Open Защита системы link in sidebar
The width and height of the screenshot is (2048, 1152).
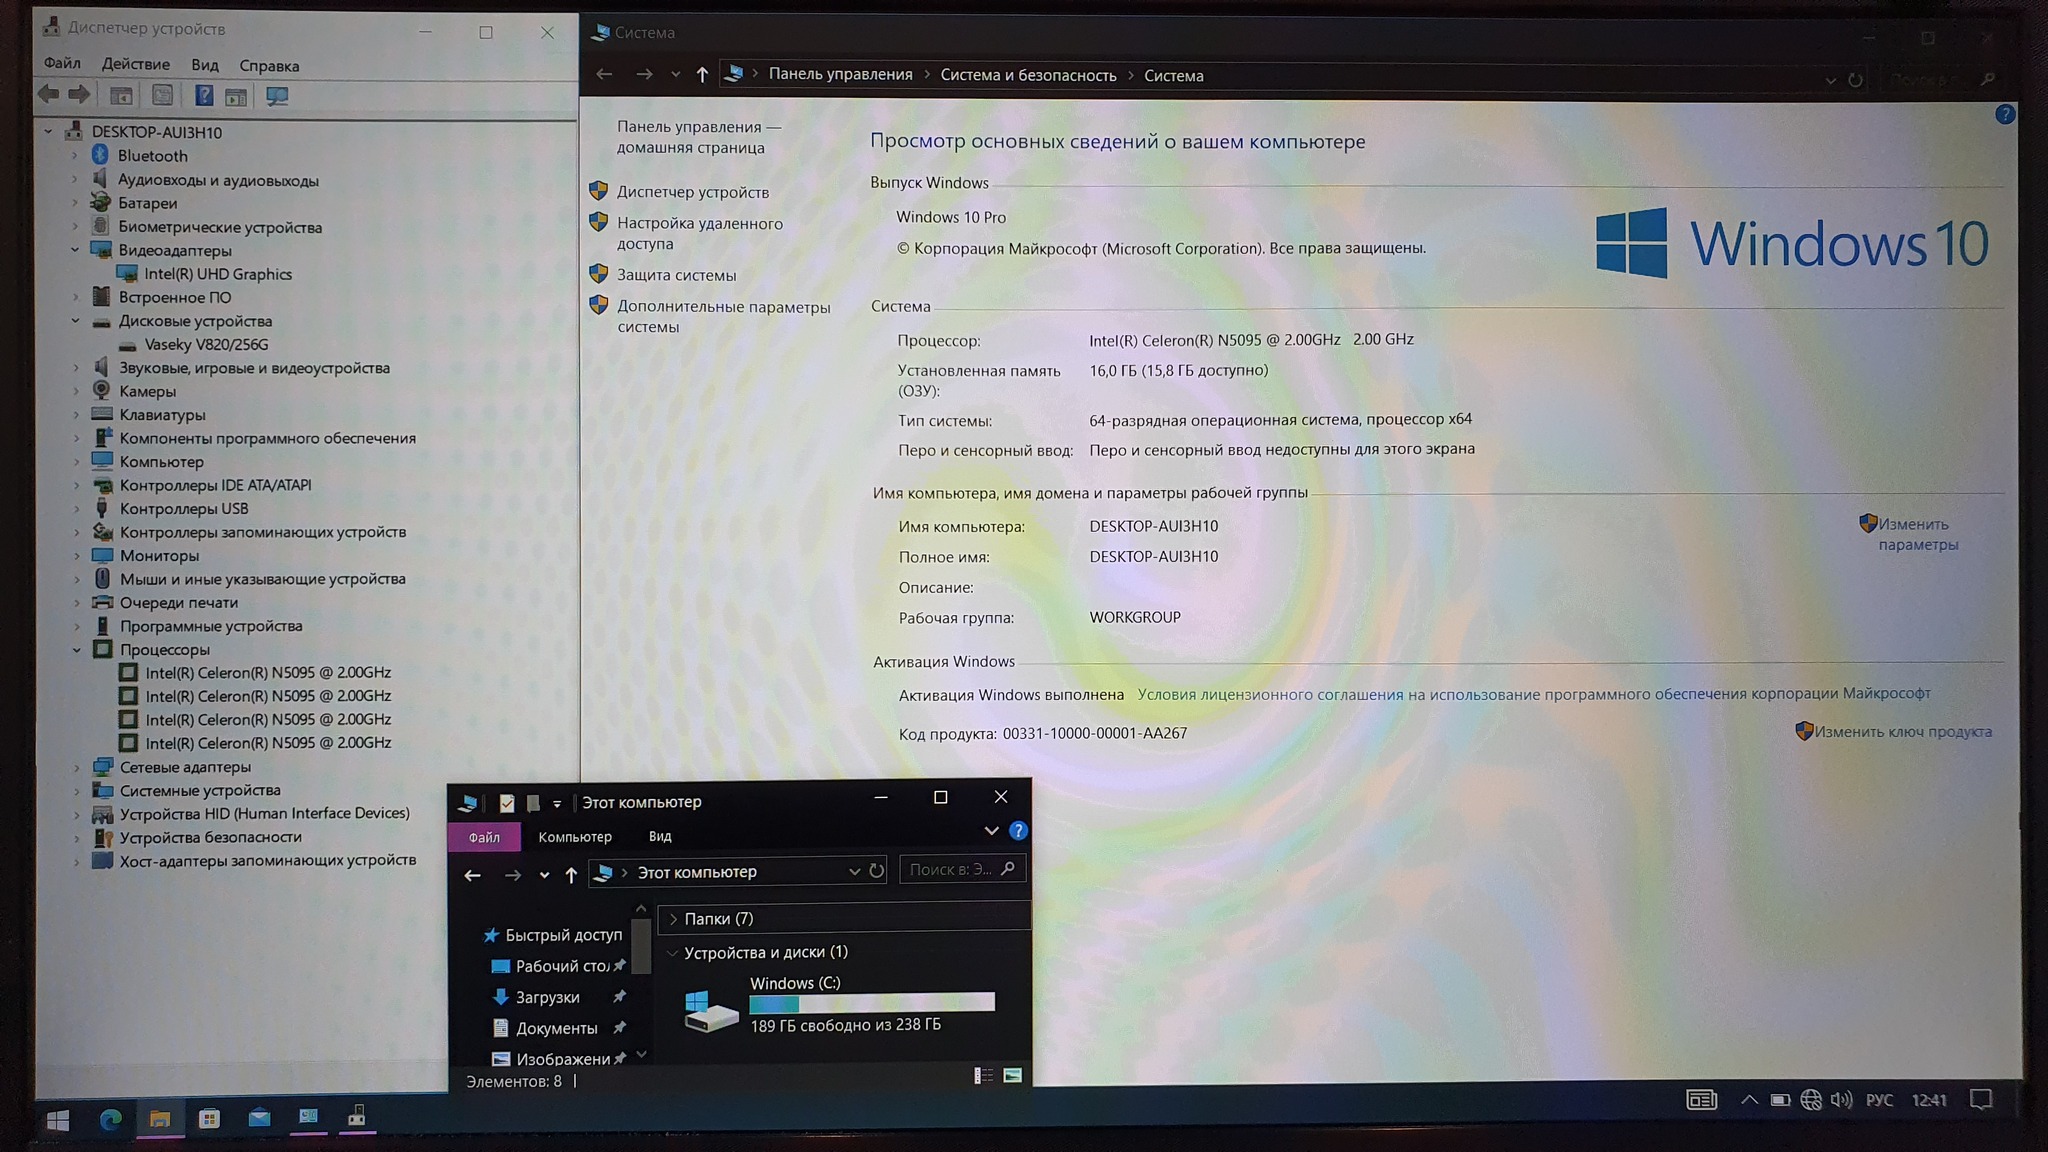pyautogui.click(x=676, y=275)
